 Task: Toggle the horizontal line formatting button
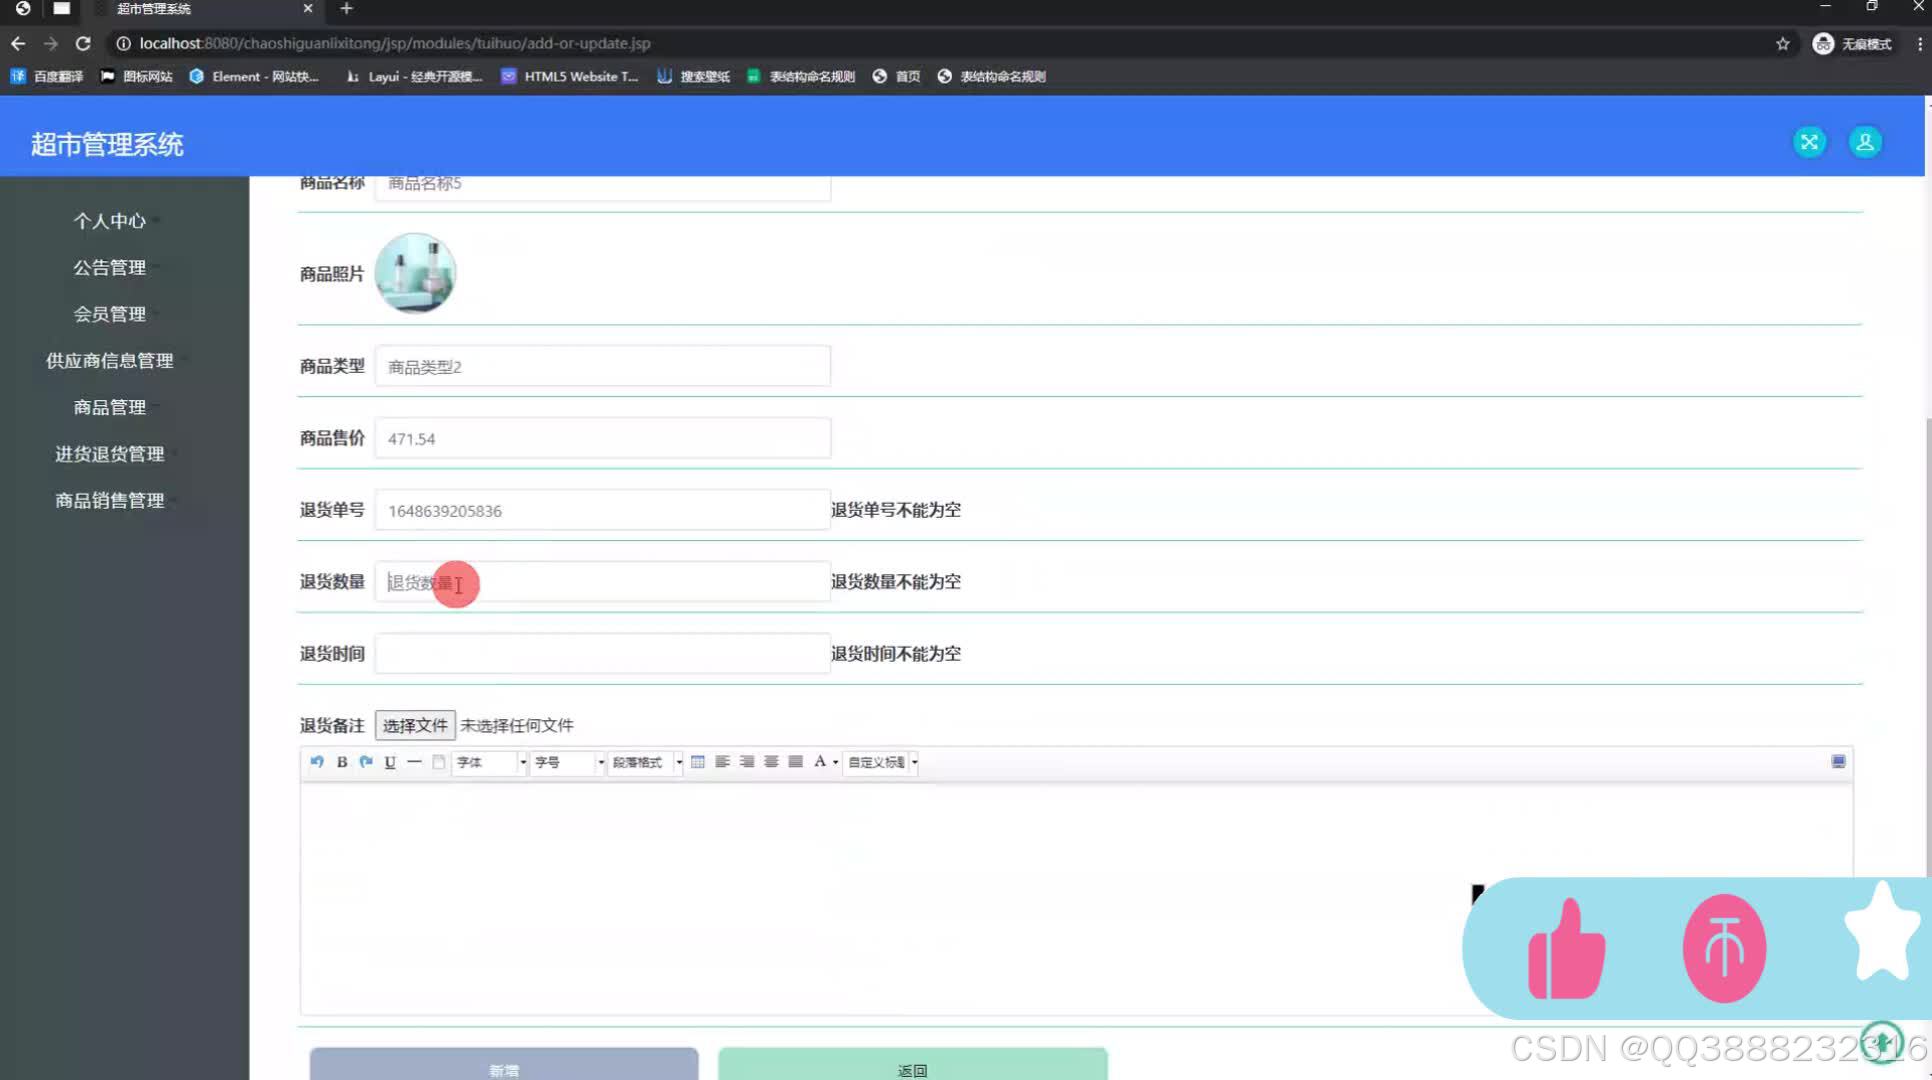413,762
